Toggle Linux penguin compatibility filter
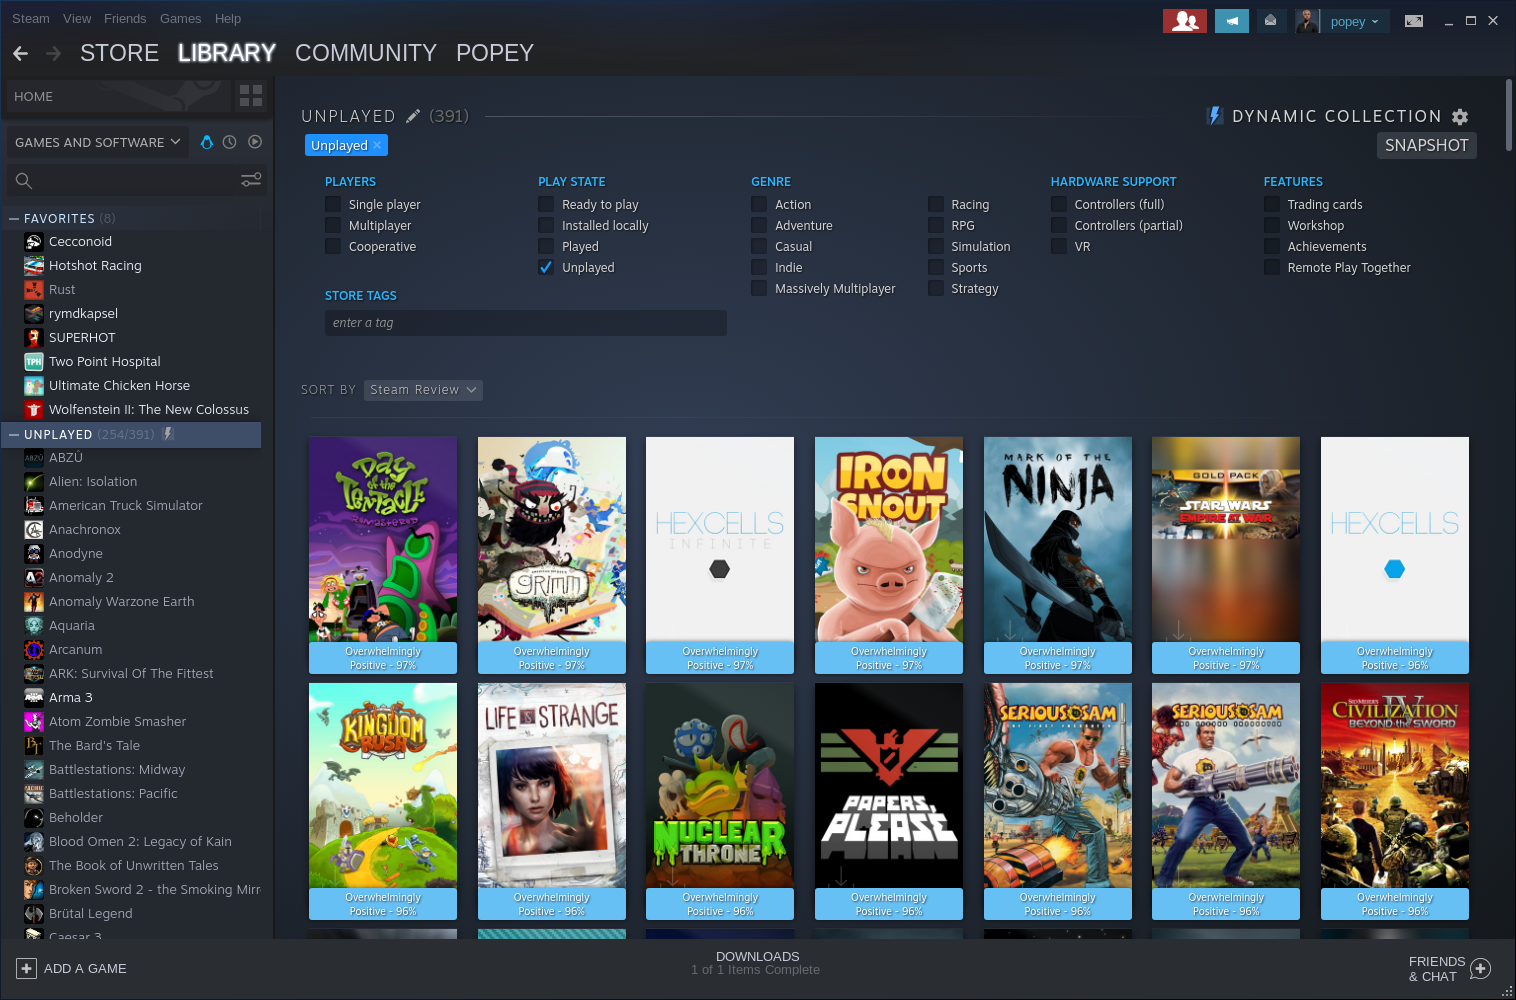Viewport: 1516px width, 1000px height. (207, 142)
